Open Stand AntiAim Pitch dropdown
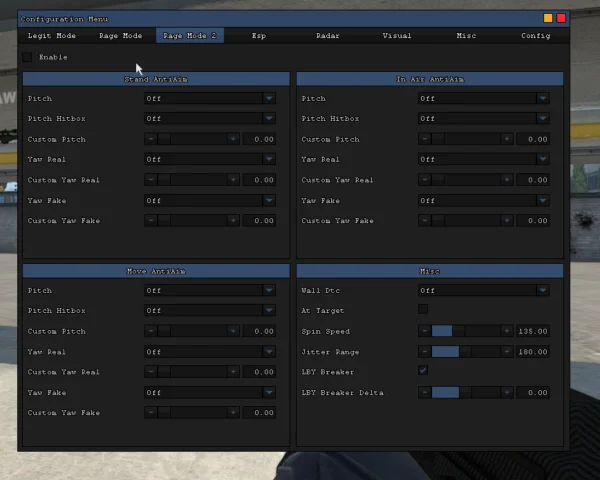Screen dimensions: 600x480 click(210, 98)
